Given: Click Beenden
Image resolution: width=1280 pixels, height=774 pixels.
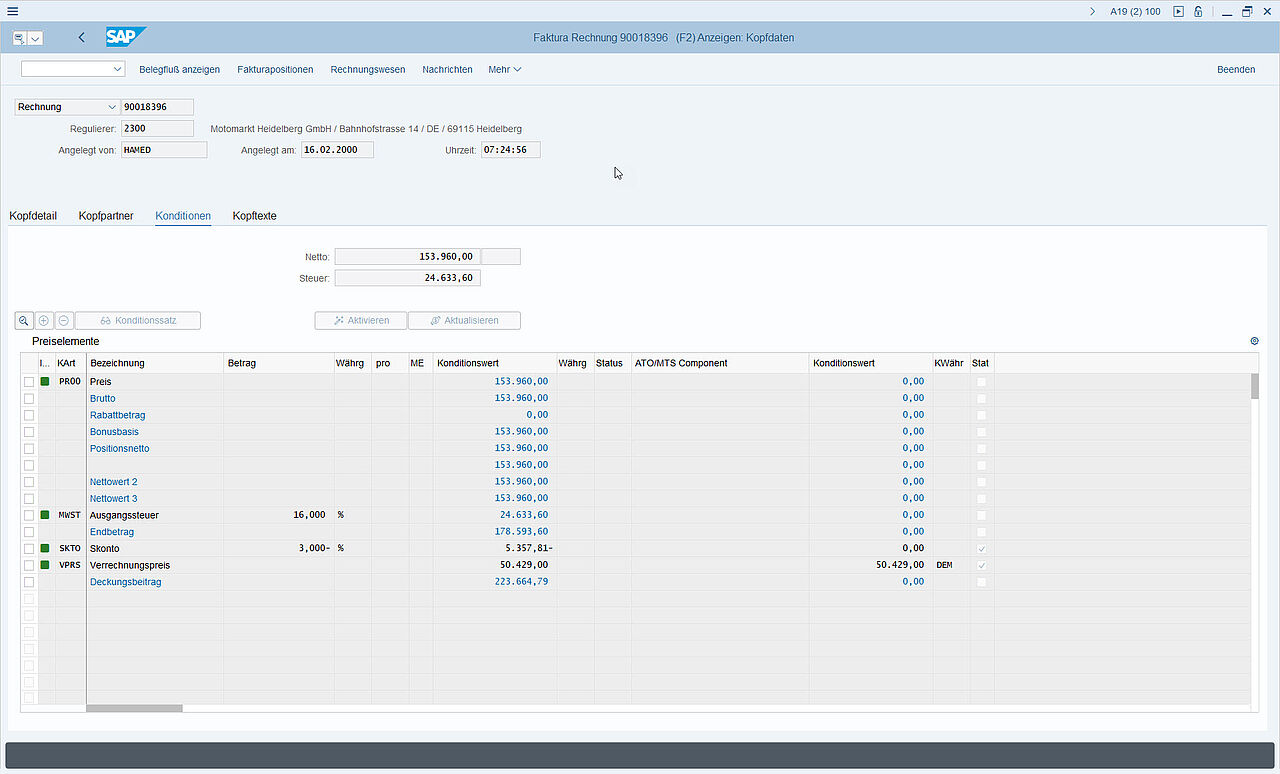Looking at the screenshot, I should tap(1236, 70).
